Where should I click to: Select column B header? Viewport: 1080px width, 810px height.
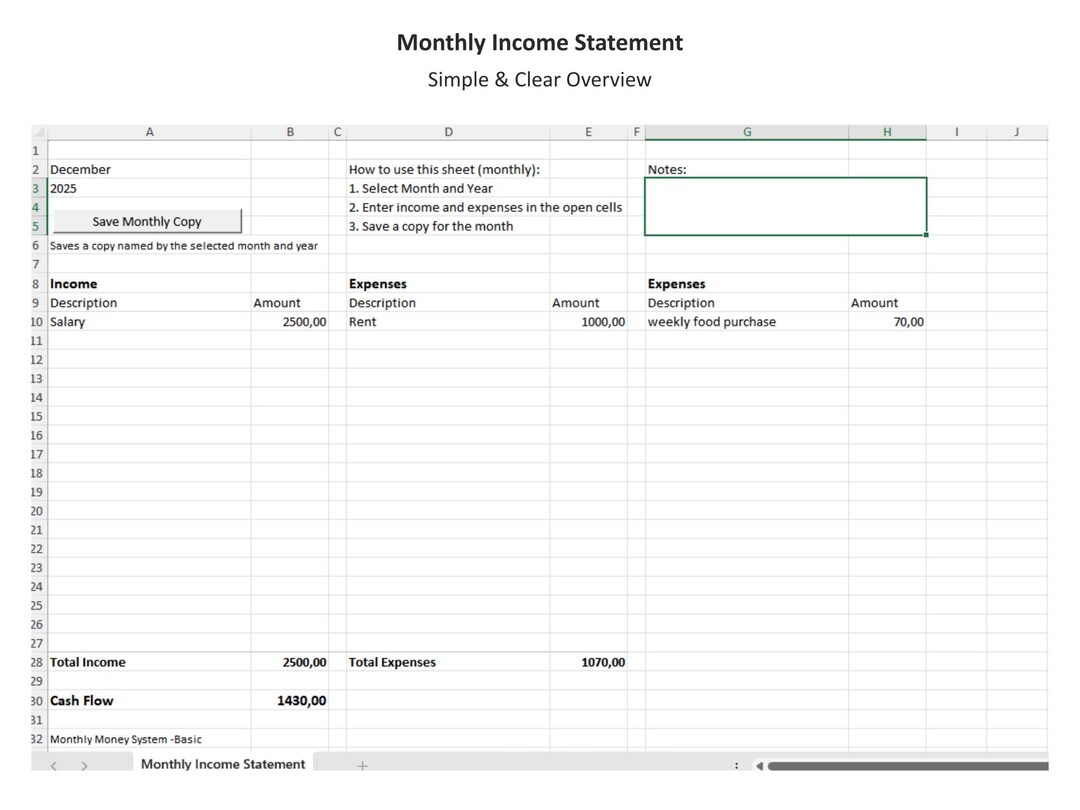tap(290, 132)
